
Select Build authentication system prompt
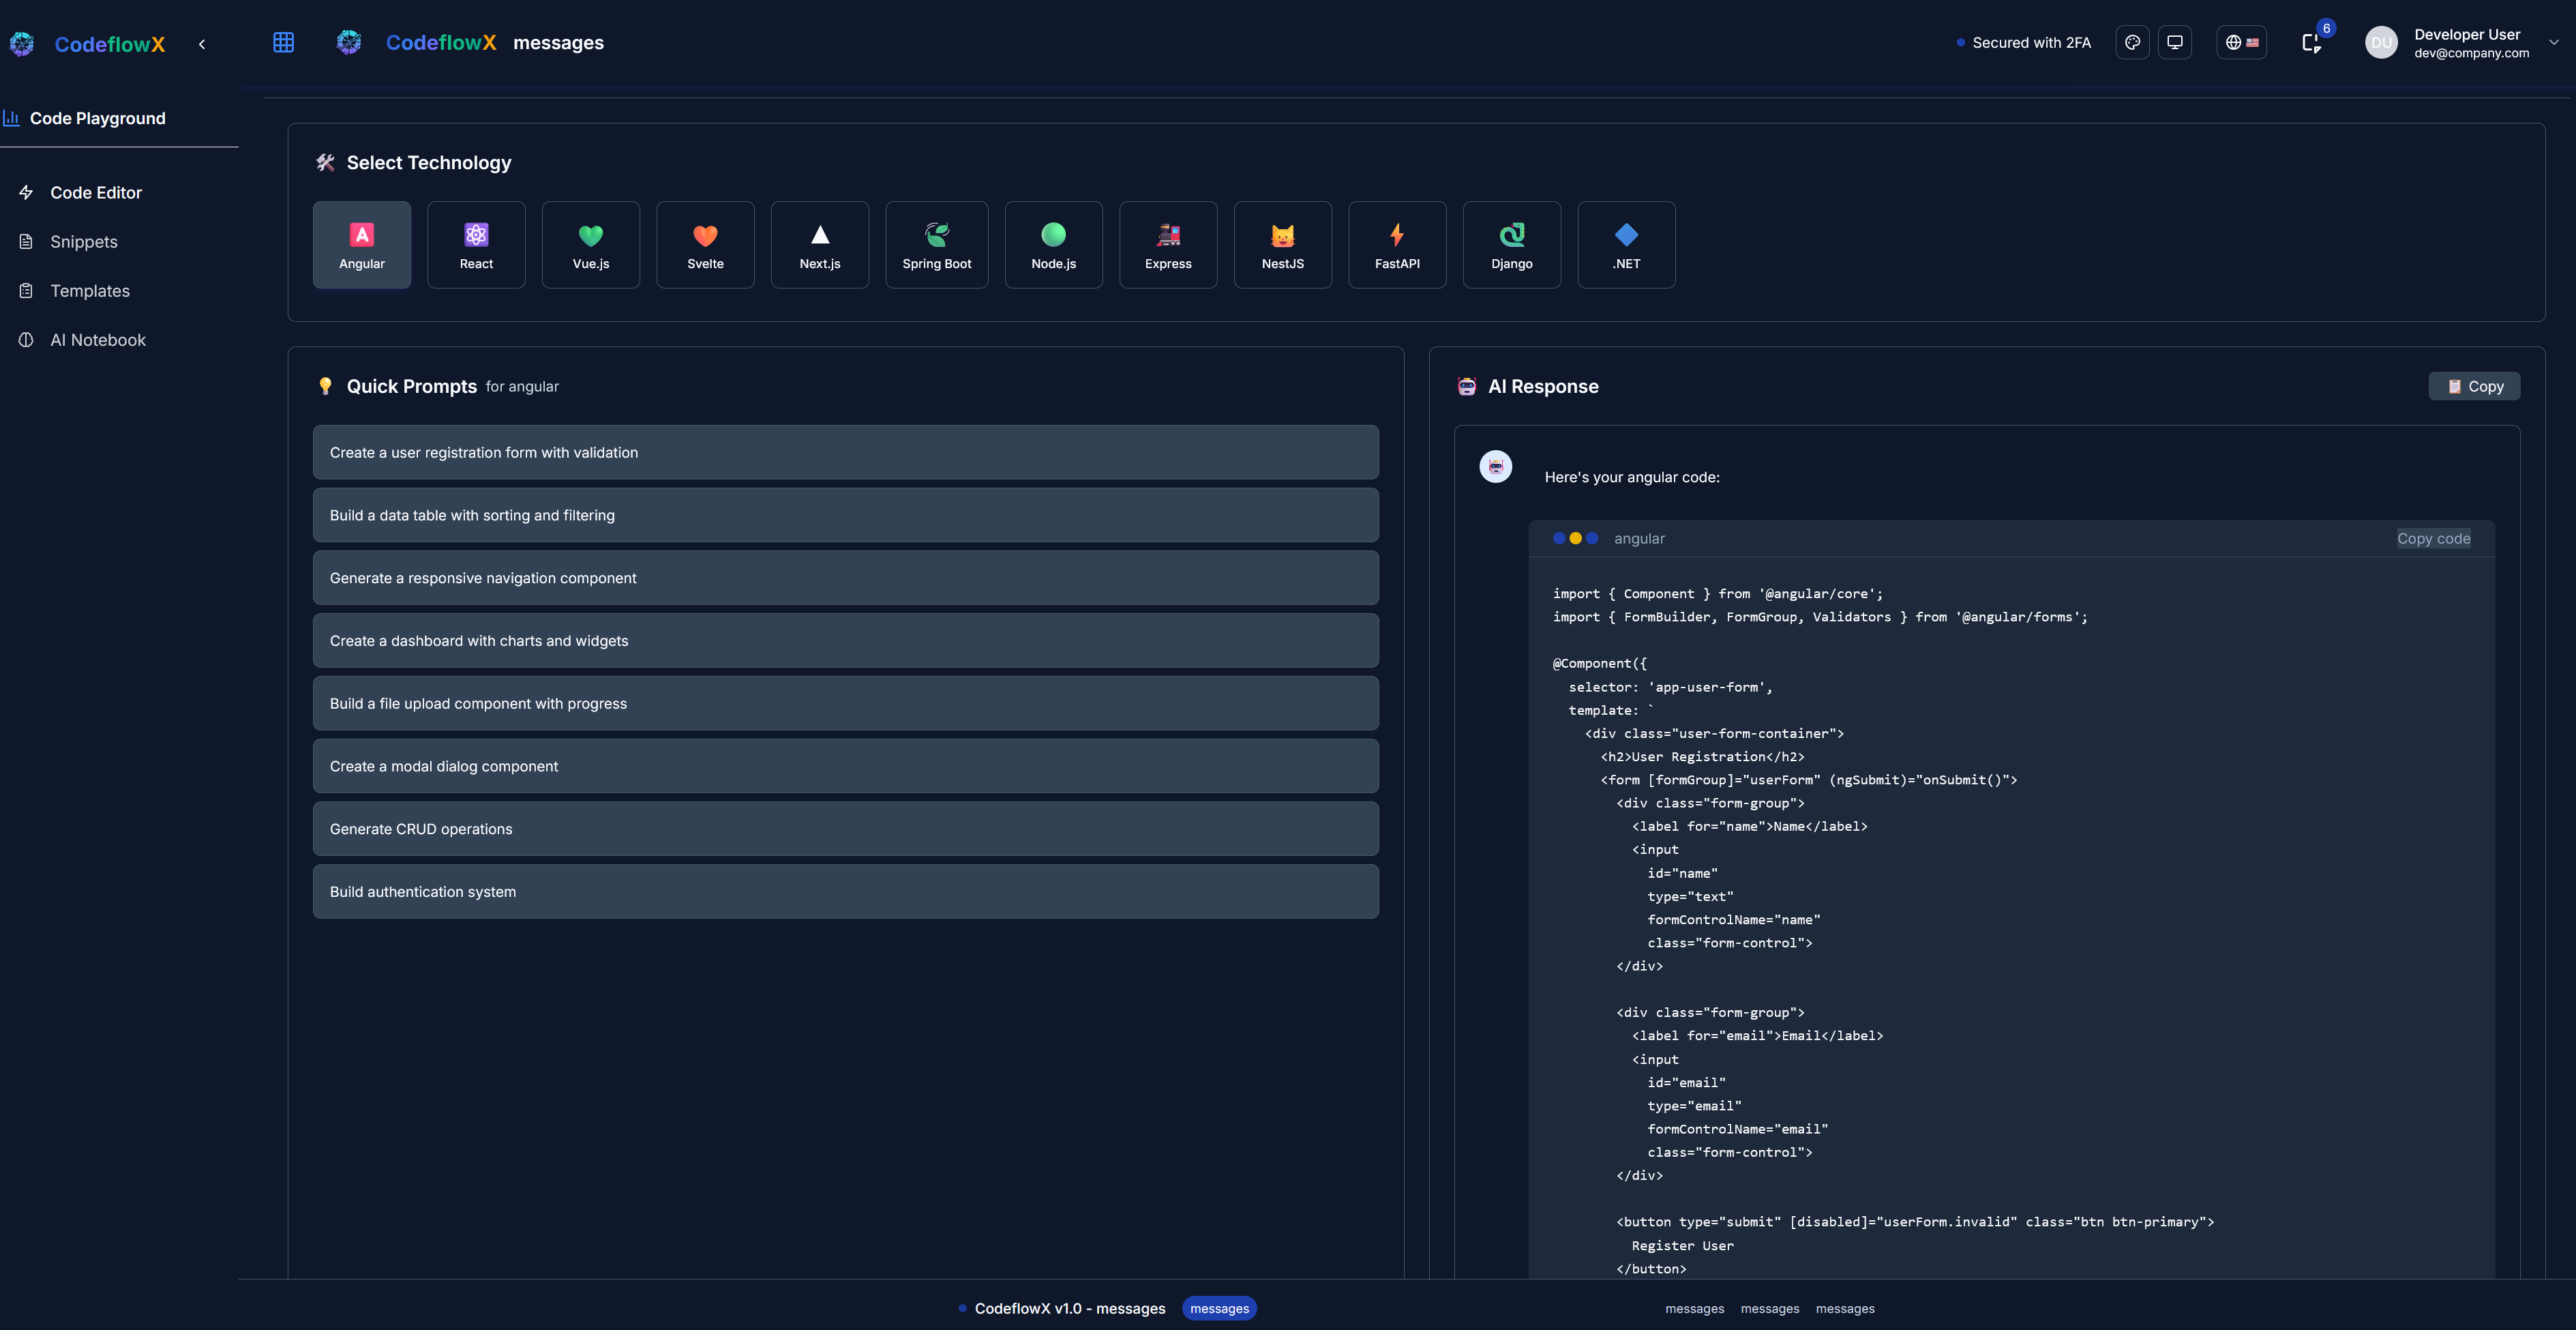(845, 891)
